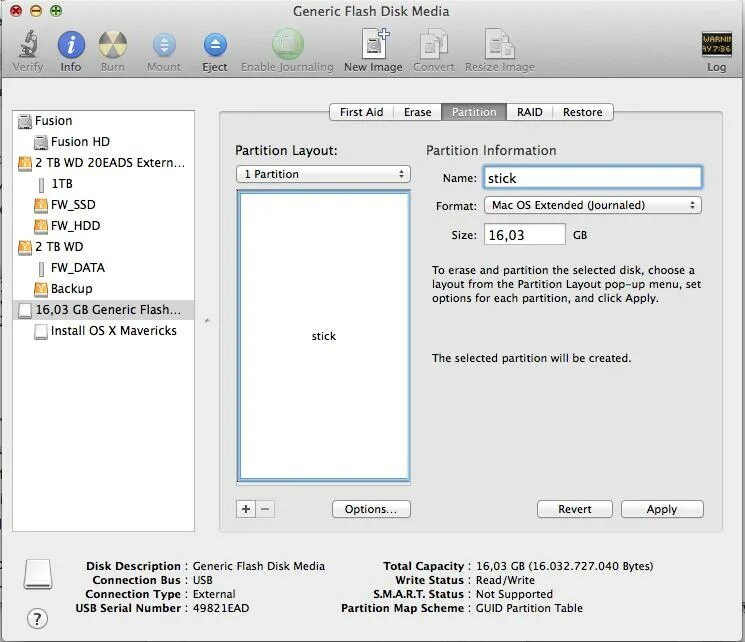Click 2 TB WD 20EADS drive icon
Screen dimensions: 745x642
[25, 163]
